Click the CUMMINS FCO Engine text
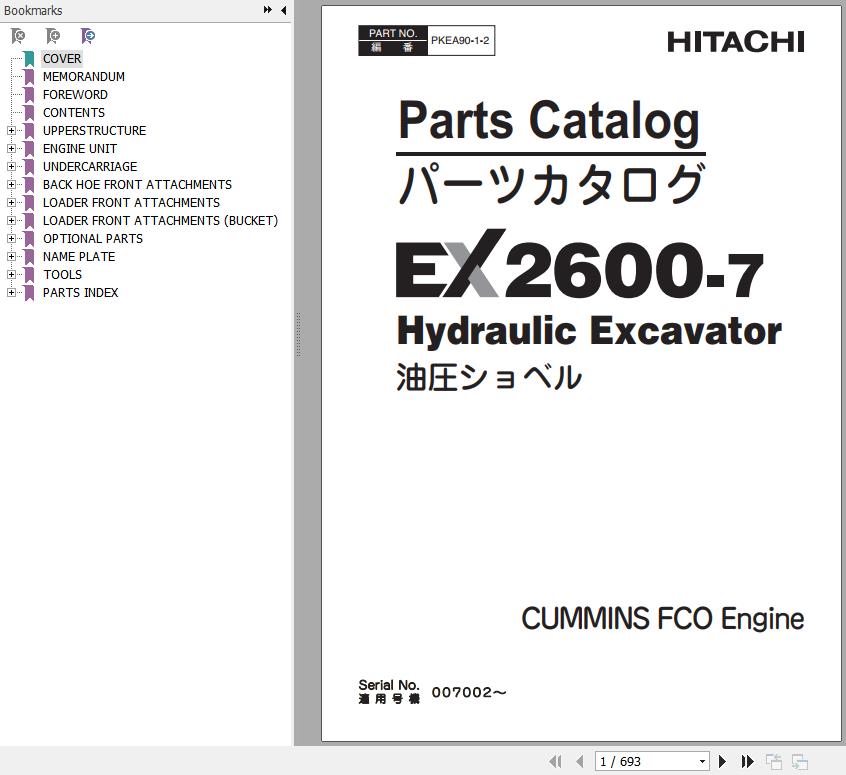Viewport: 846px width, 775px height. pos(663,618)
